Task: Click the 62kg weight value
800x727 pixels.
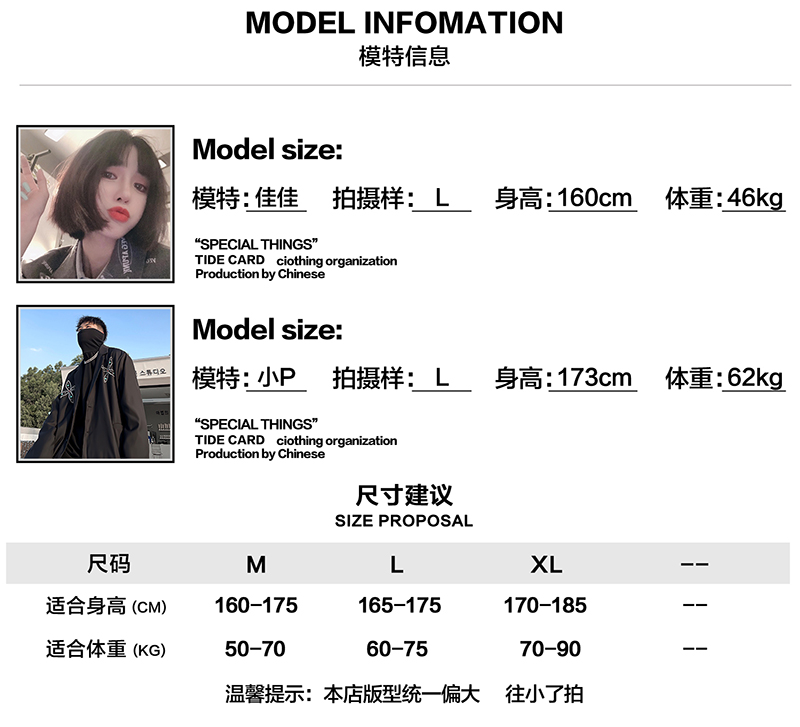Action: (x=755, y=378)
